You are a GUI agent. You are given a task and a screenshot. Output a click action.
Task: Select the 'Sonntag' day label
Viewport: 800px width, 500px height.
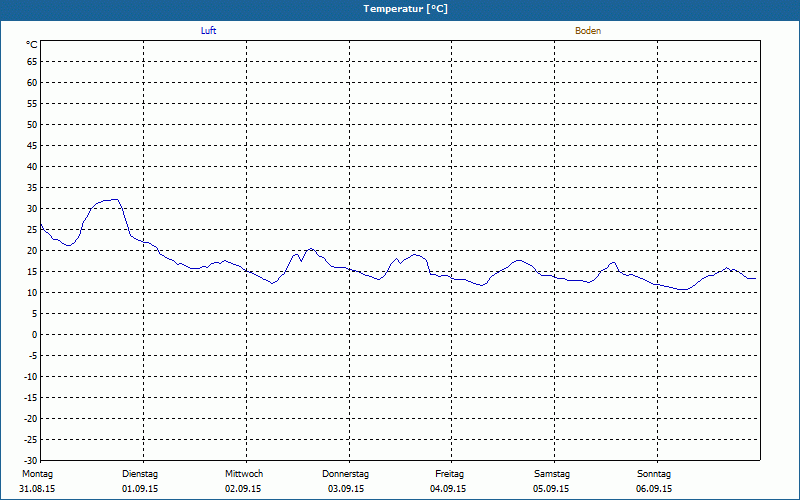(654, 474)
